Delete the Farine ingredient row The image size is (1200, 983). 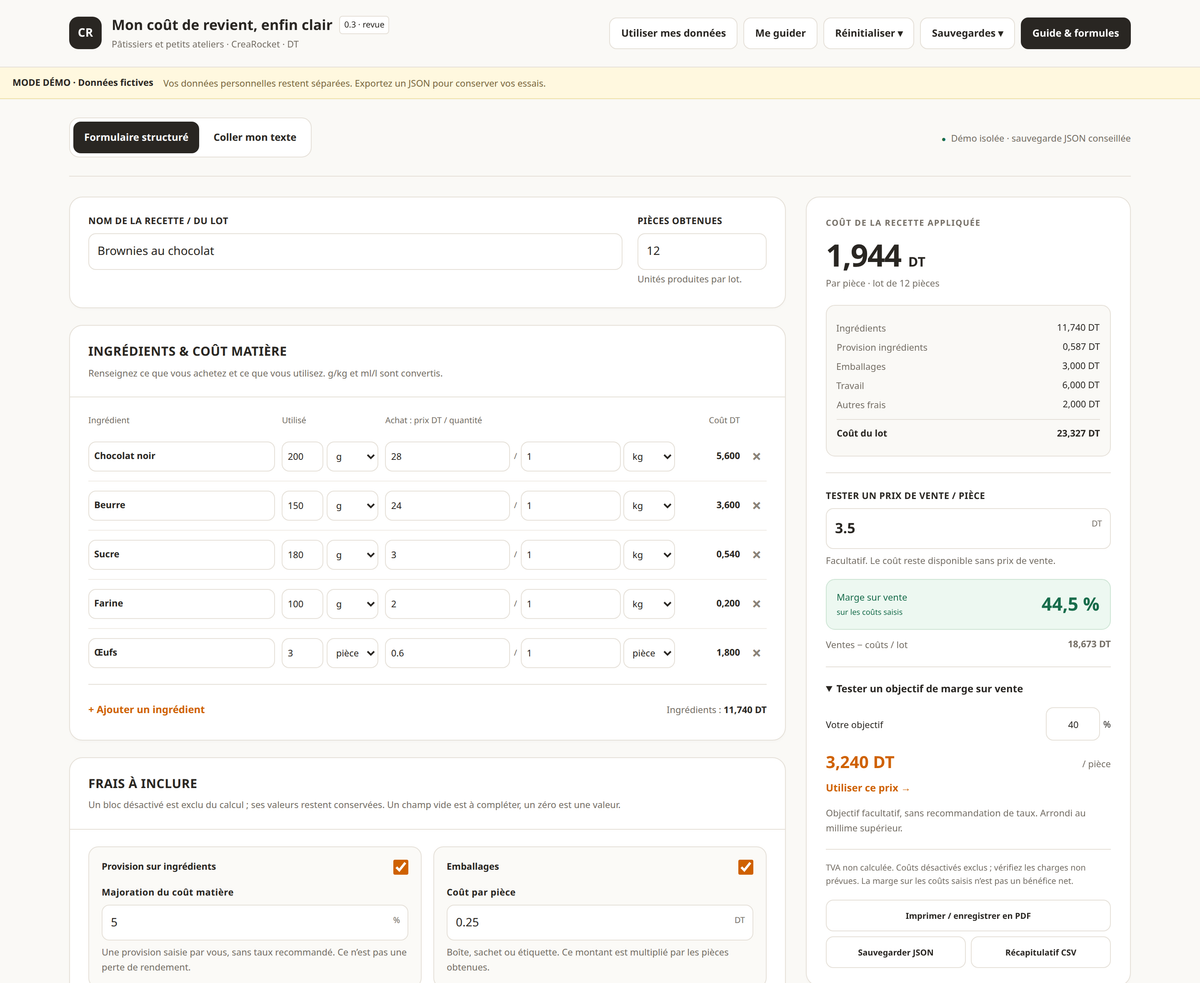pos(756,603)
